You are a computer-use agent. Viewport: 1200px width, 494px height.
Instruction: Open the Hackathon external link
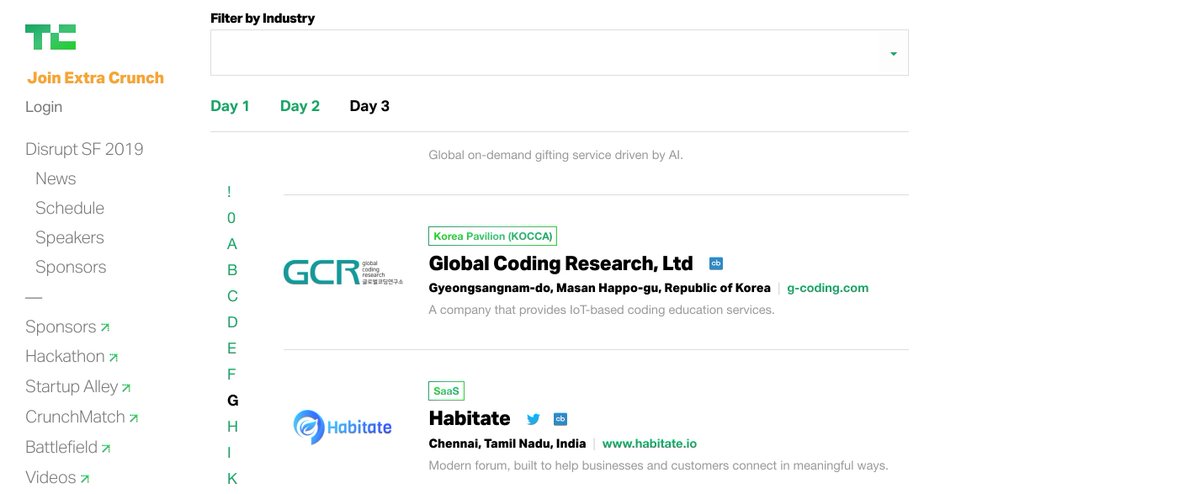tap(72, 356)
